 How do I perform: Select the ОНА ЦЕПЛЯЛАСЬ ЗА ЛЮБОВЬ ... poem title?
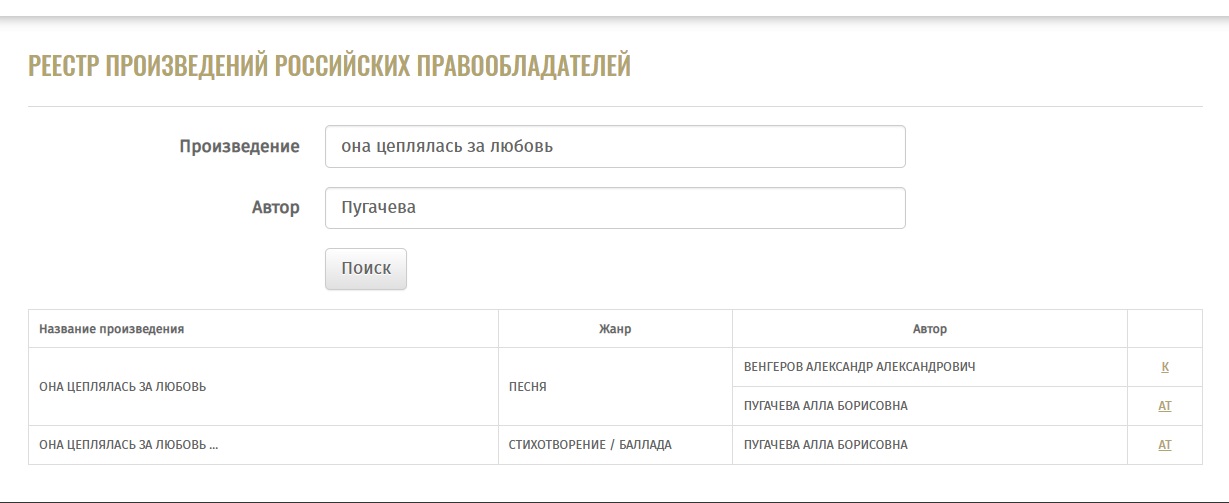coord(129,445)
